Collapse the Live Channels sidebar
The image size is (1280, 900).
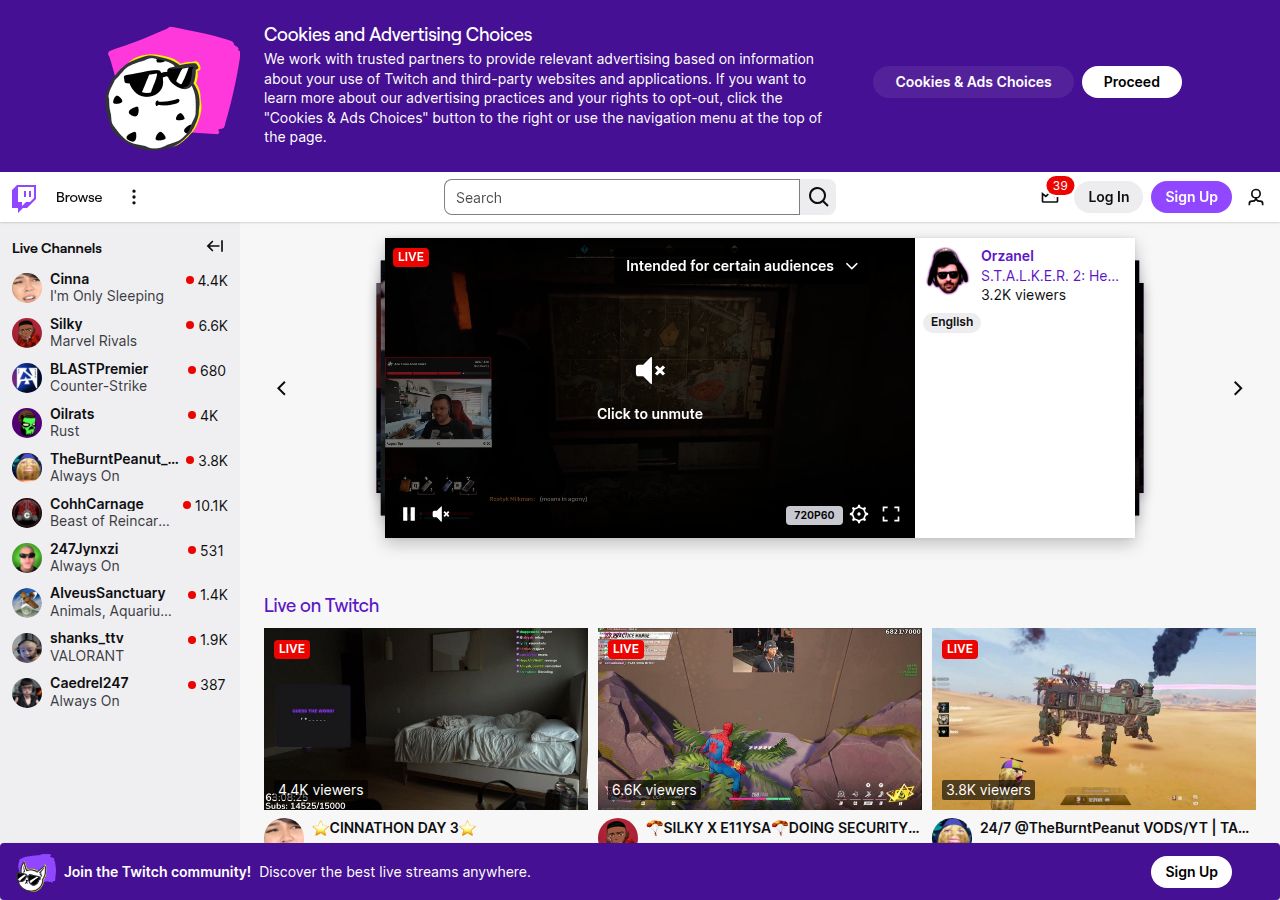tap(215, 246)
